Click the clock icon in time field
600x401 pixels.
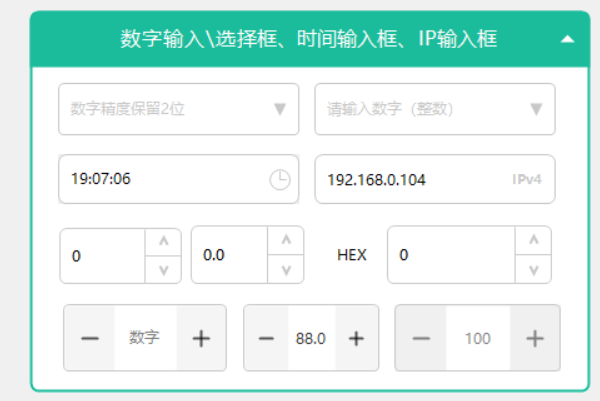(x=280, y=179)
